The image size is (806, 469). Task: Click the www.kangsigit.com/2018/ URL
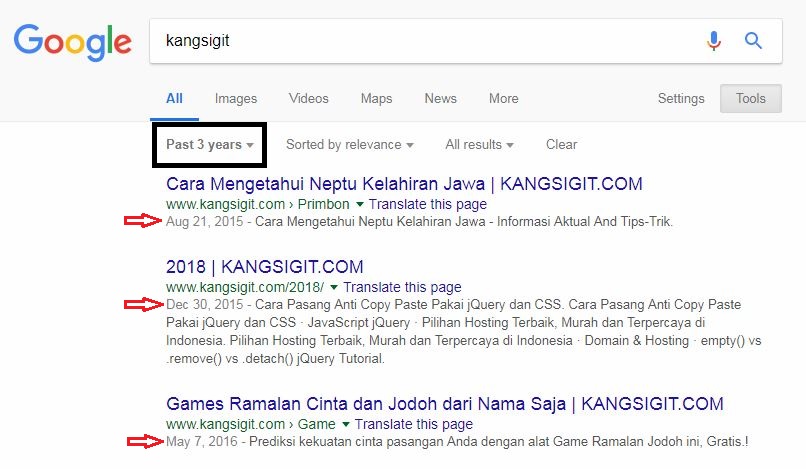click(x=245, y=287)
